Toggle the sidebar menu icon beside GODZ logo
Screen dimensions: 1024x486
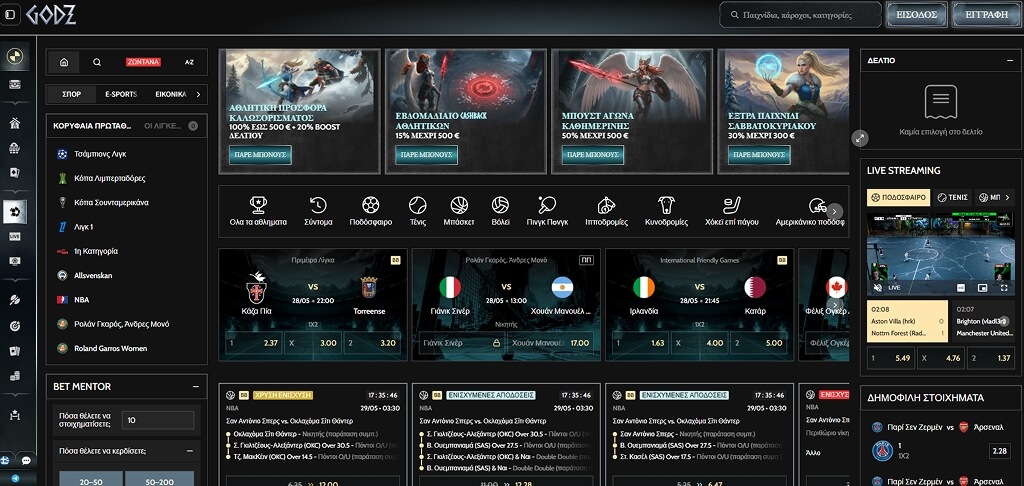tap(10, 14)
